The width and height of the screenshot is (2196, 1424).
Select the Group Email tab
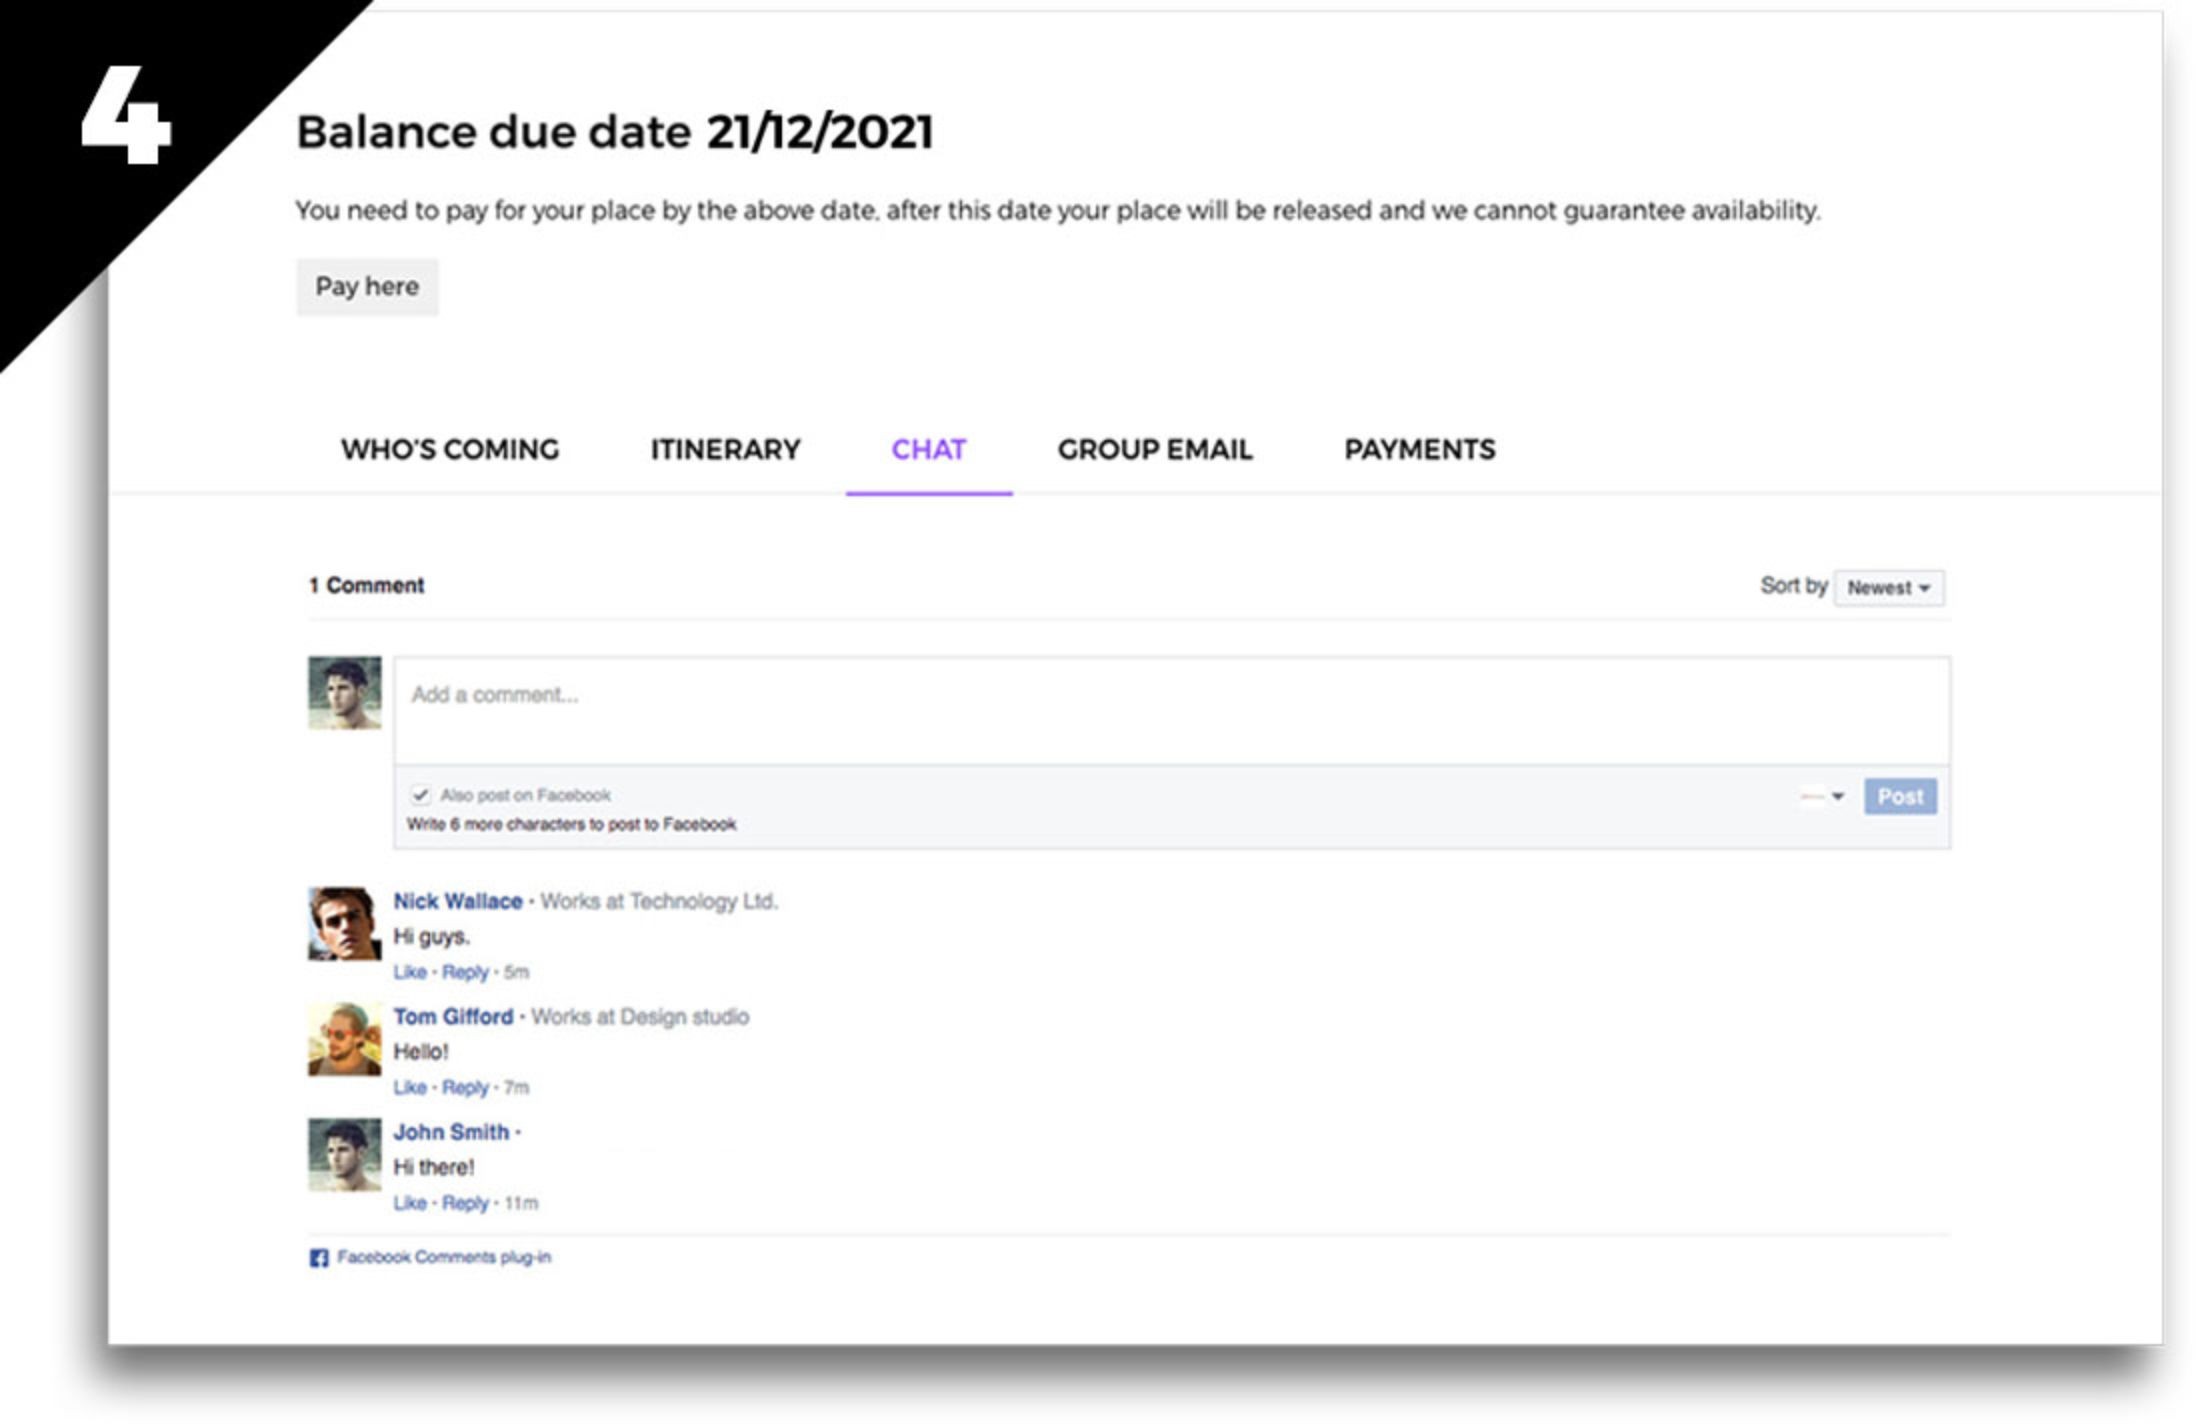click(1154, 450)
